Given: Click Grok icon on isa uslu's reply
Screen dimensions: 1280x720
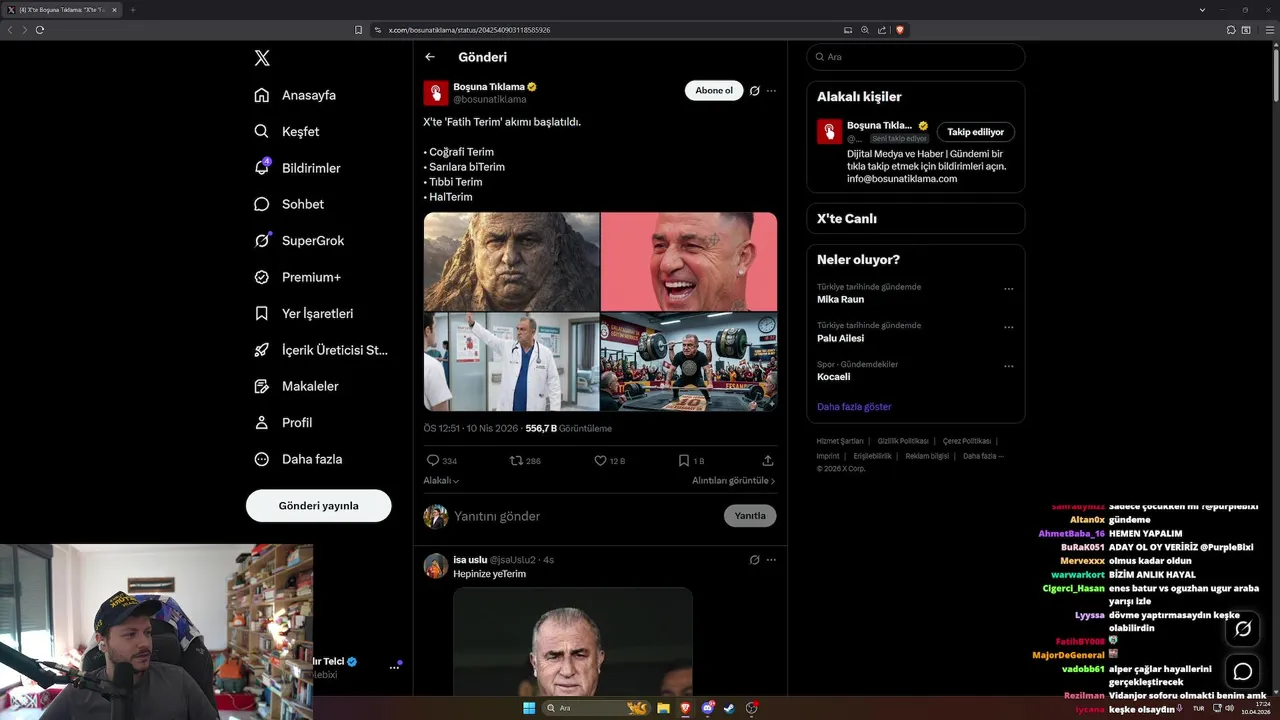Looking at the screenshot, I should (755, 560).
